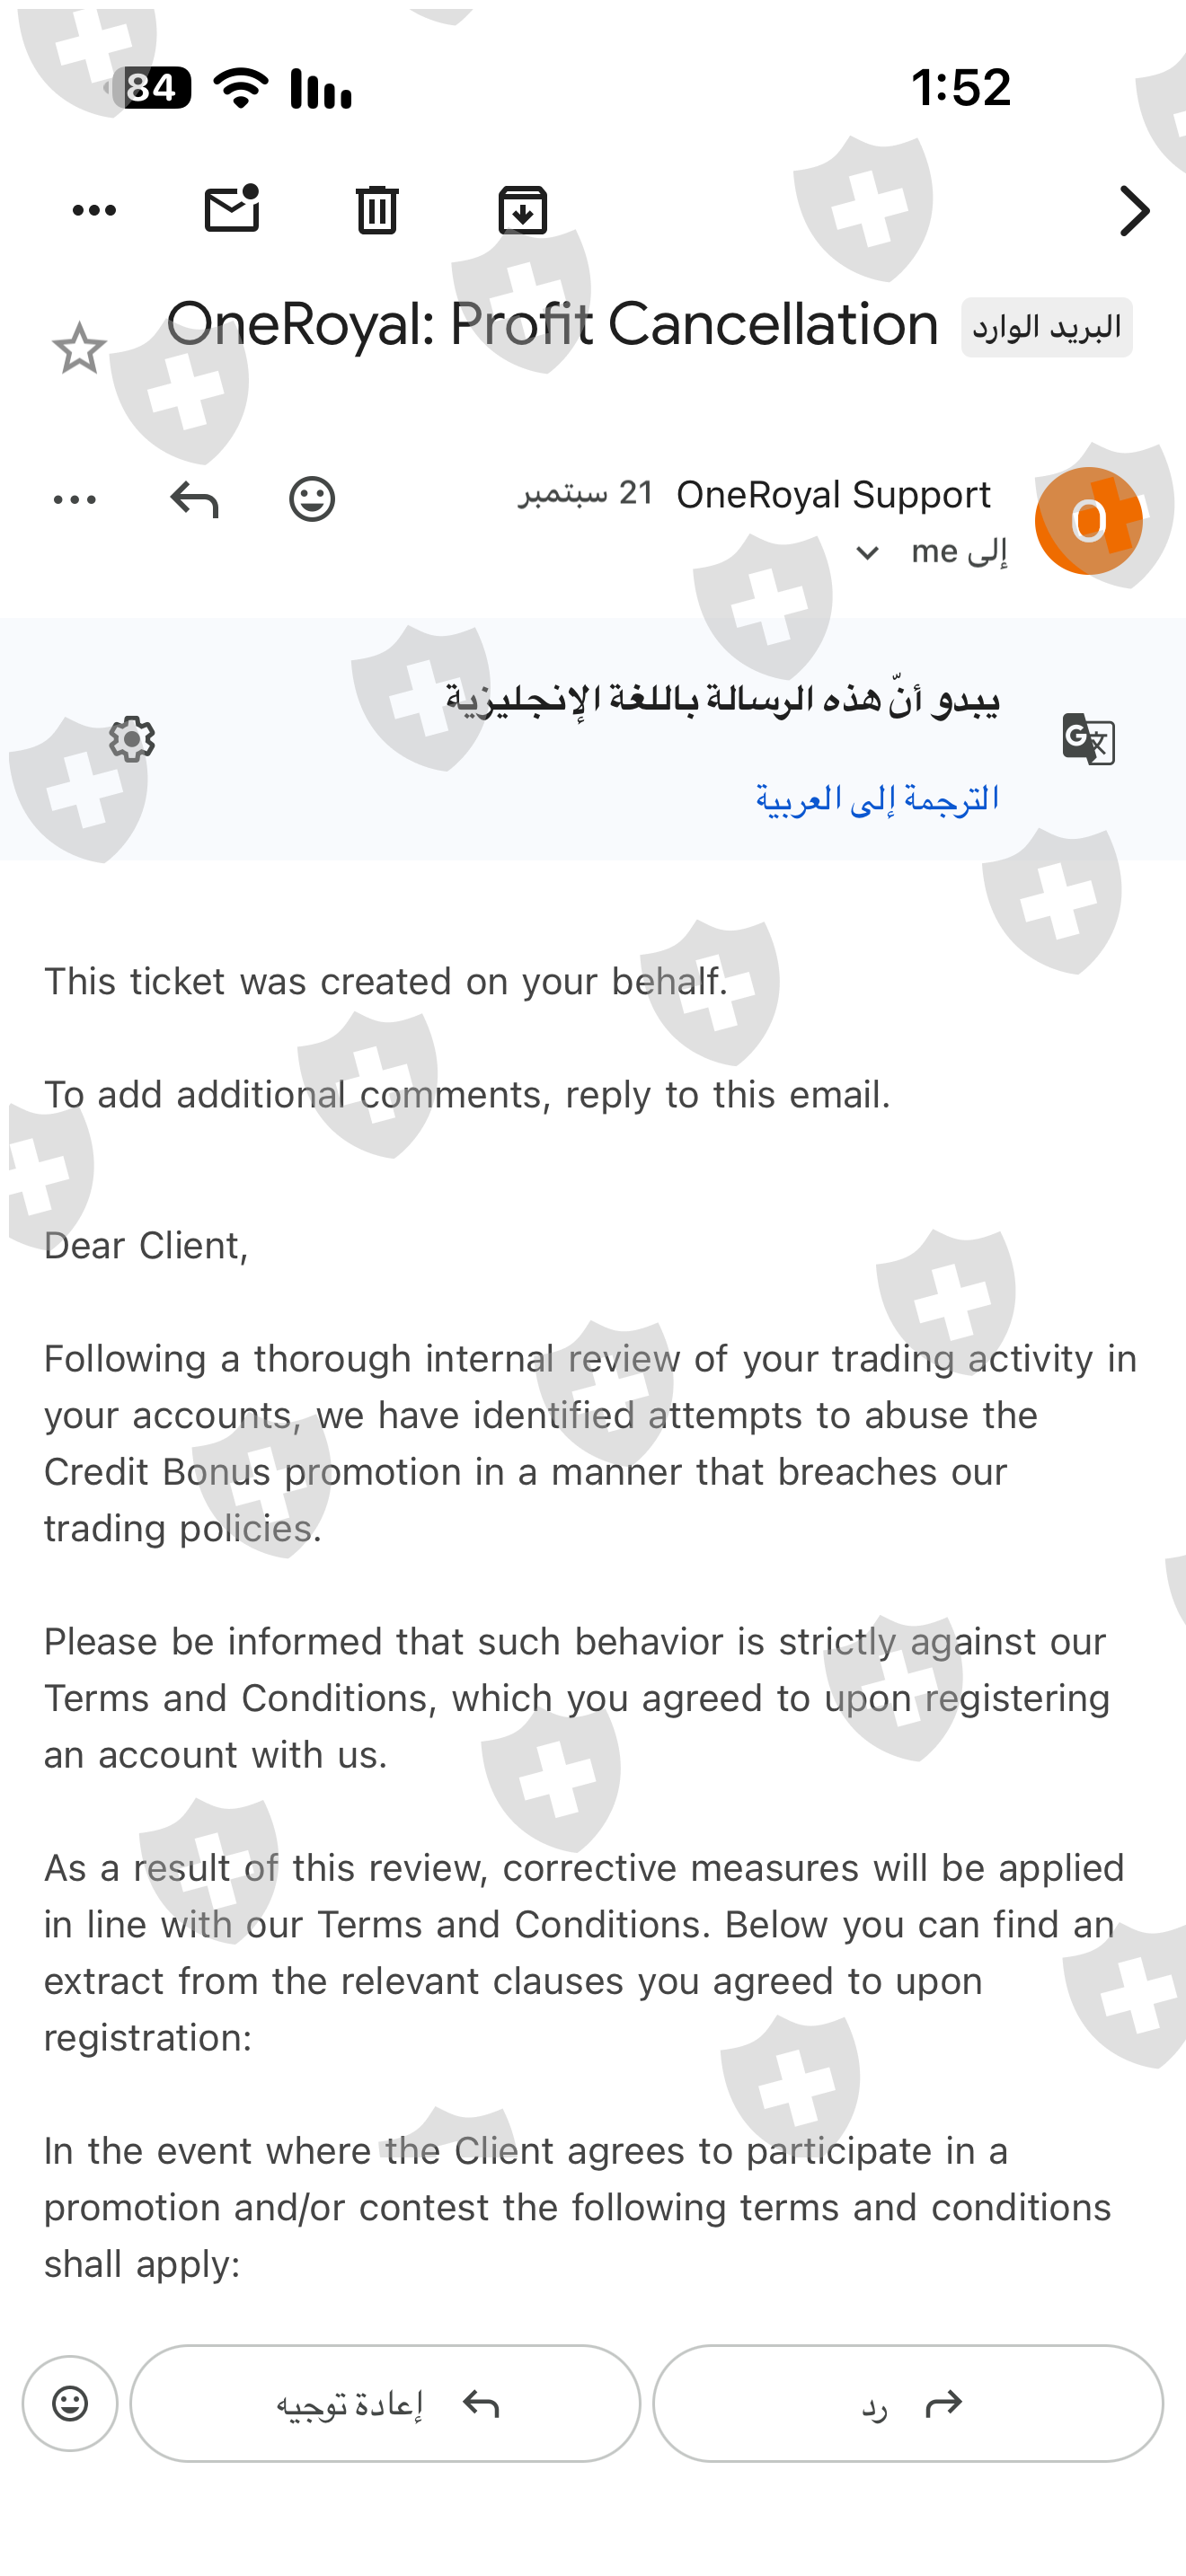
Task: Archive the email with the box arrow icon
Action: click(523, 210)
